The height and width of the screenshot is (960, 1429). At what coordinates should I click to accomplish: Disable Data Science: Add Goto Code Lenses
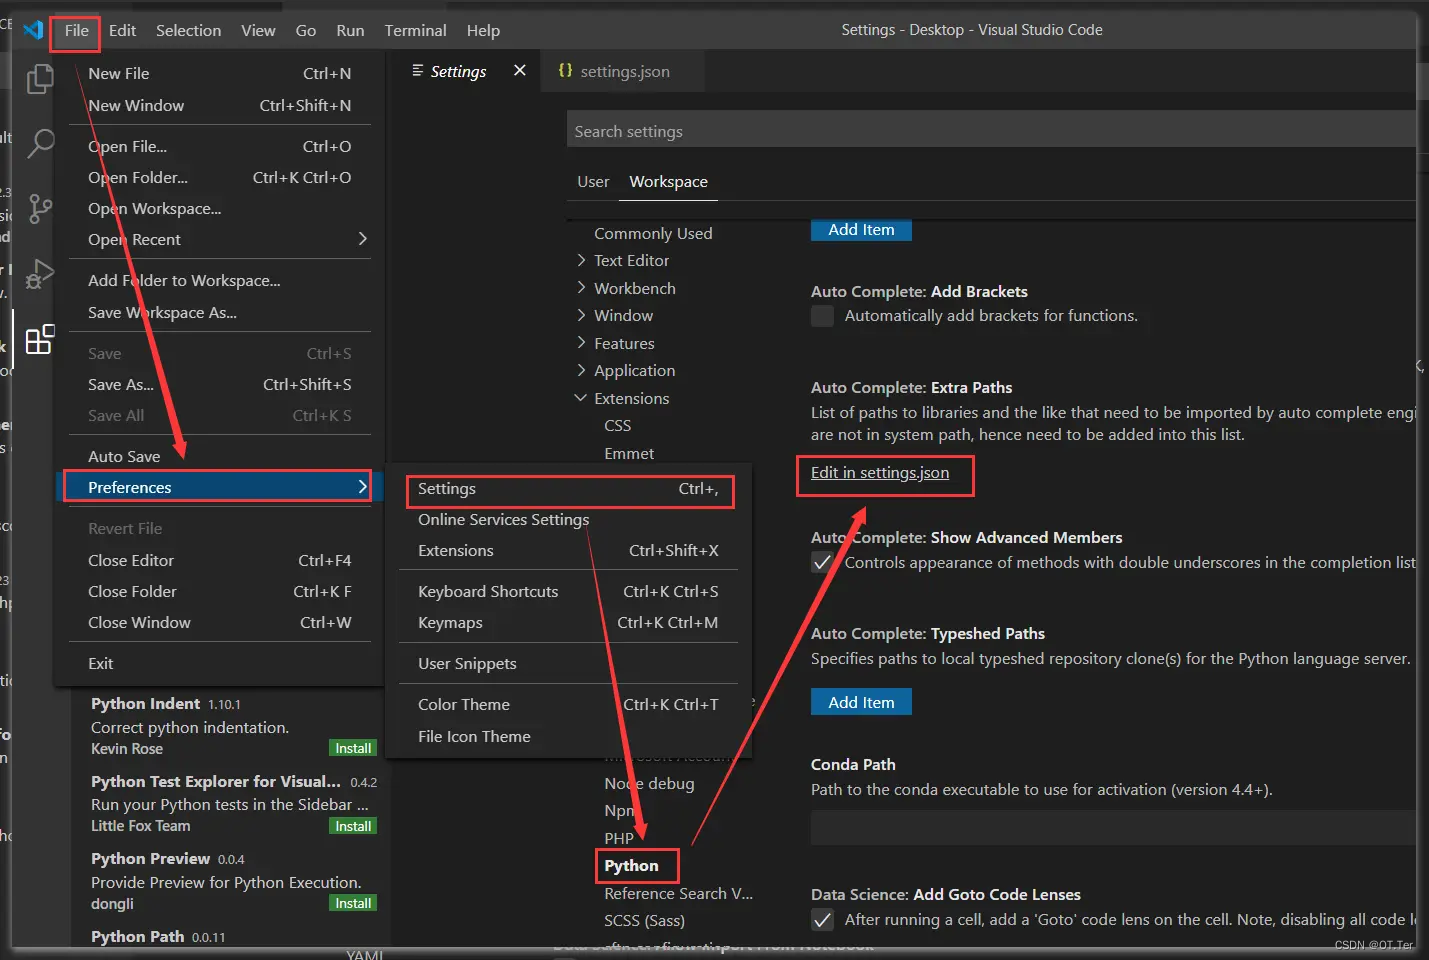822,920
